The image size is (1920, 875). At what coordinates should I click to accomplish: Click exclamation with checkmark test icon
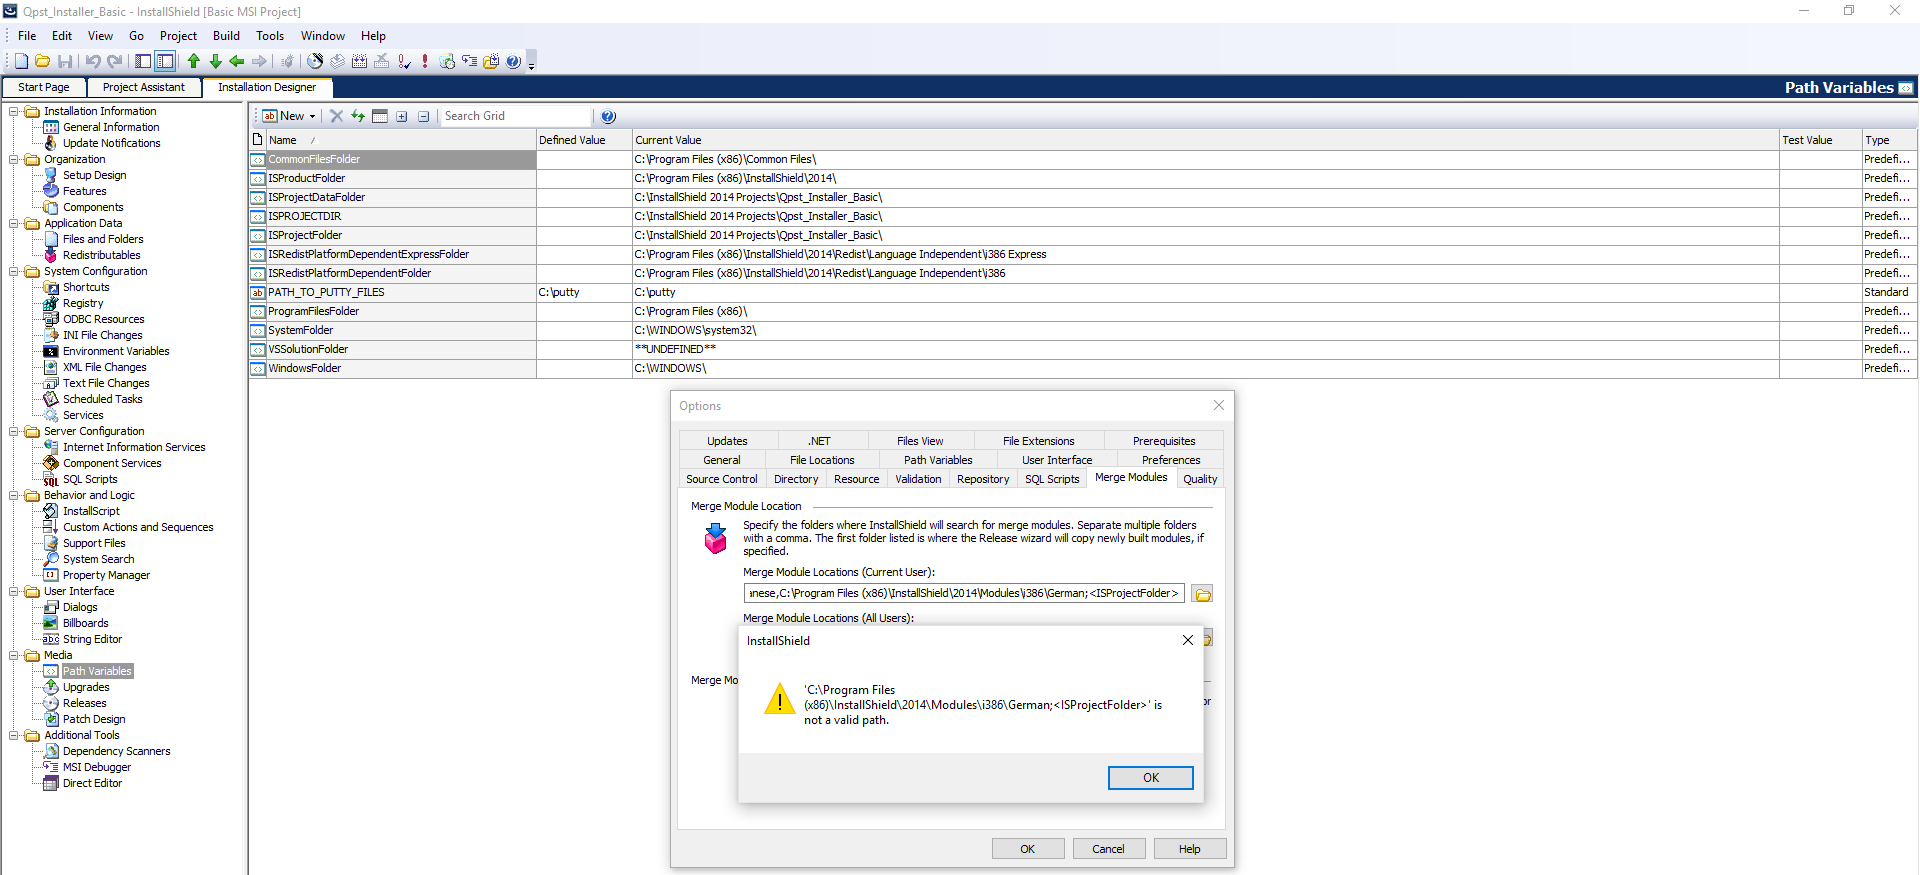(403, 61)
